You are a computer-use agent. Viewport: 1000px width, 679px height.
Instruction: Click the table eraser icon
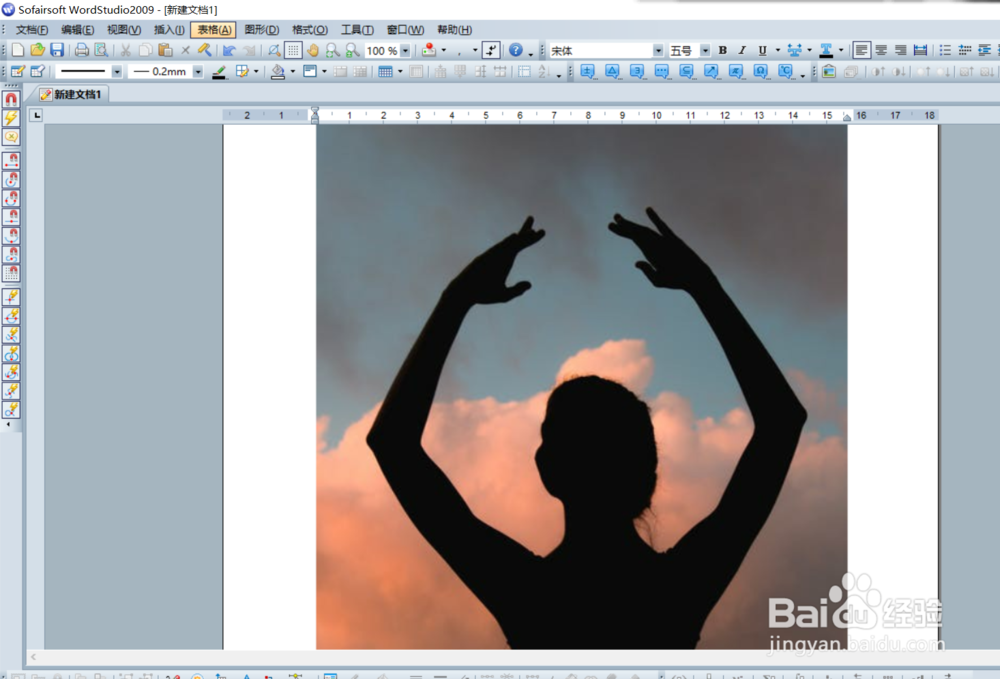click(38, 71)
